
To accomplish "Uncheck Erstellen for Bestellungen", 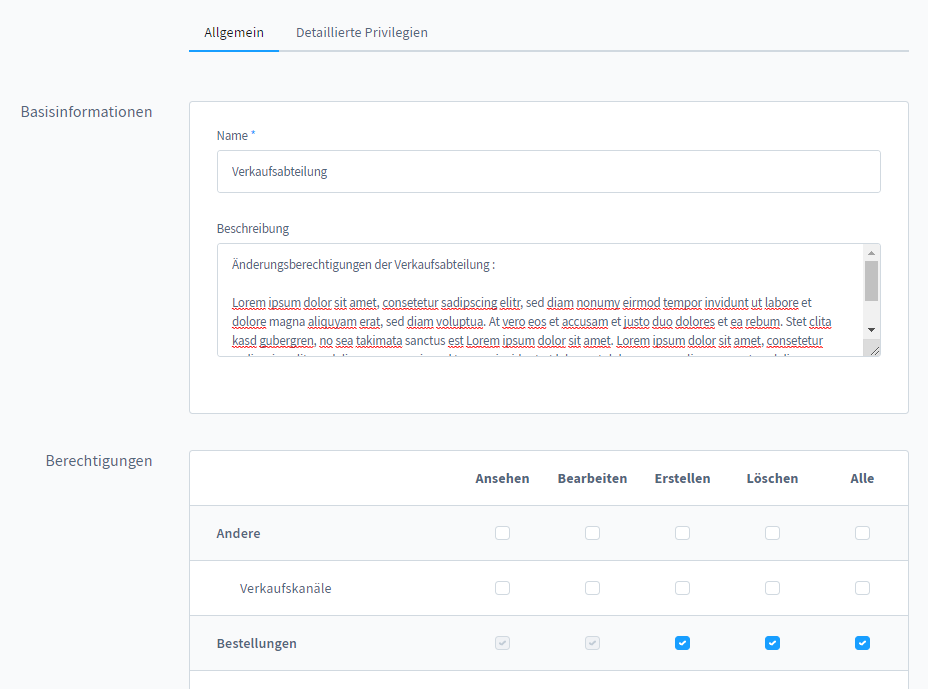I will point(682,643).
